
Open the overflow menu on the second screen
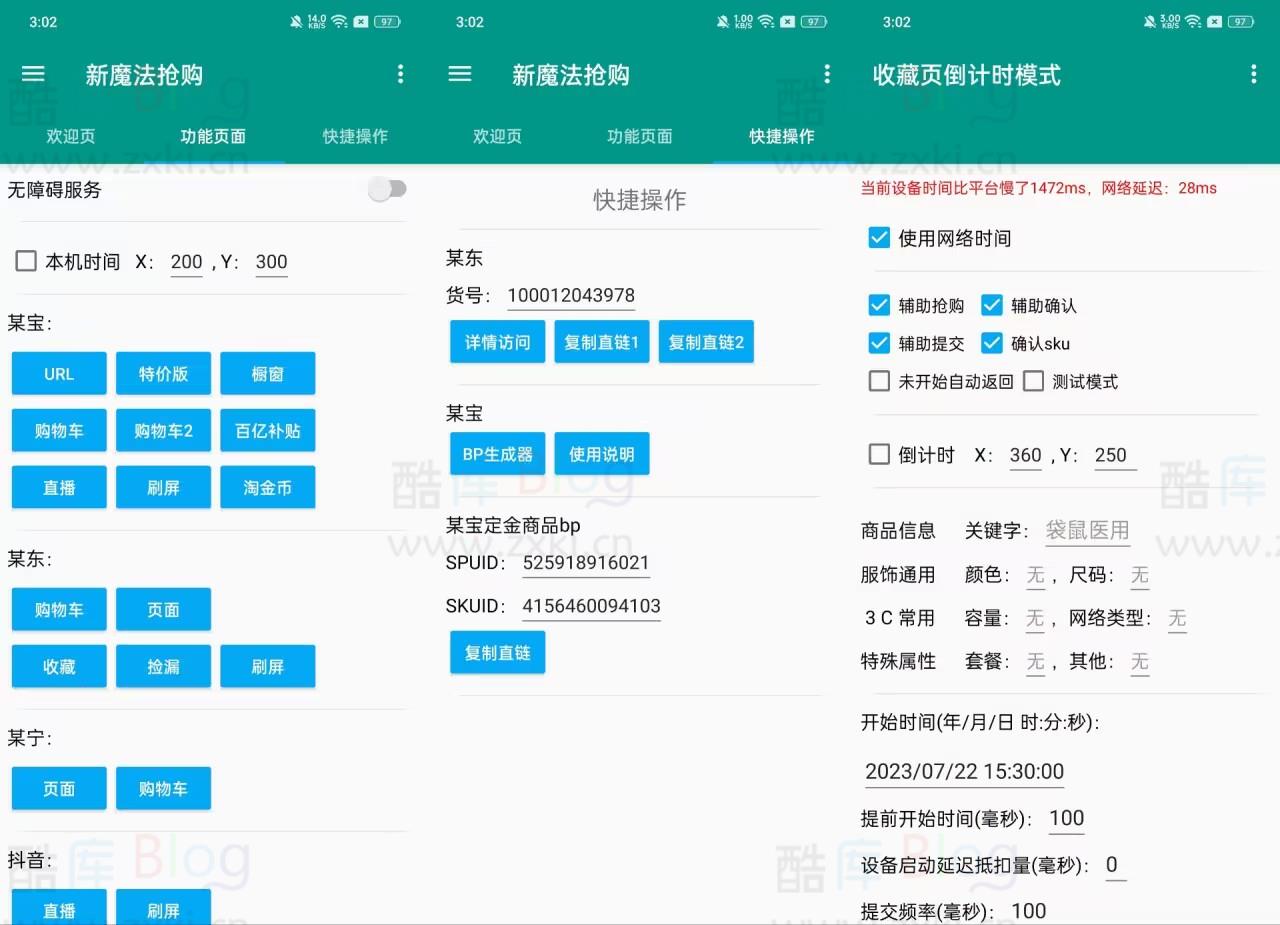tap(827, 74)
